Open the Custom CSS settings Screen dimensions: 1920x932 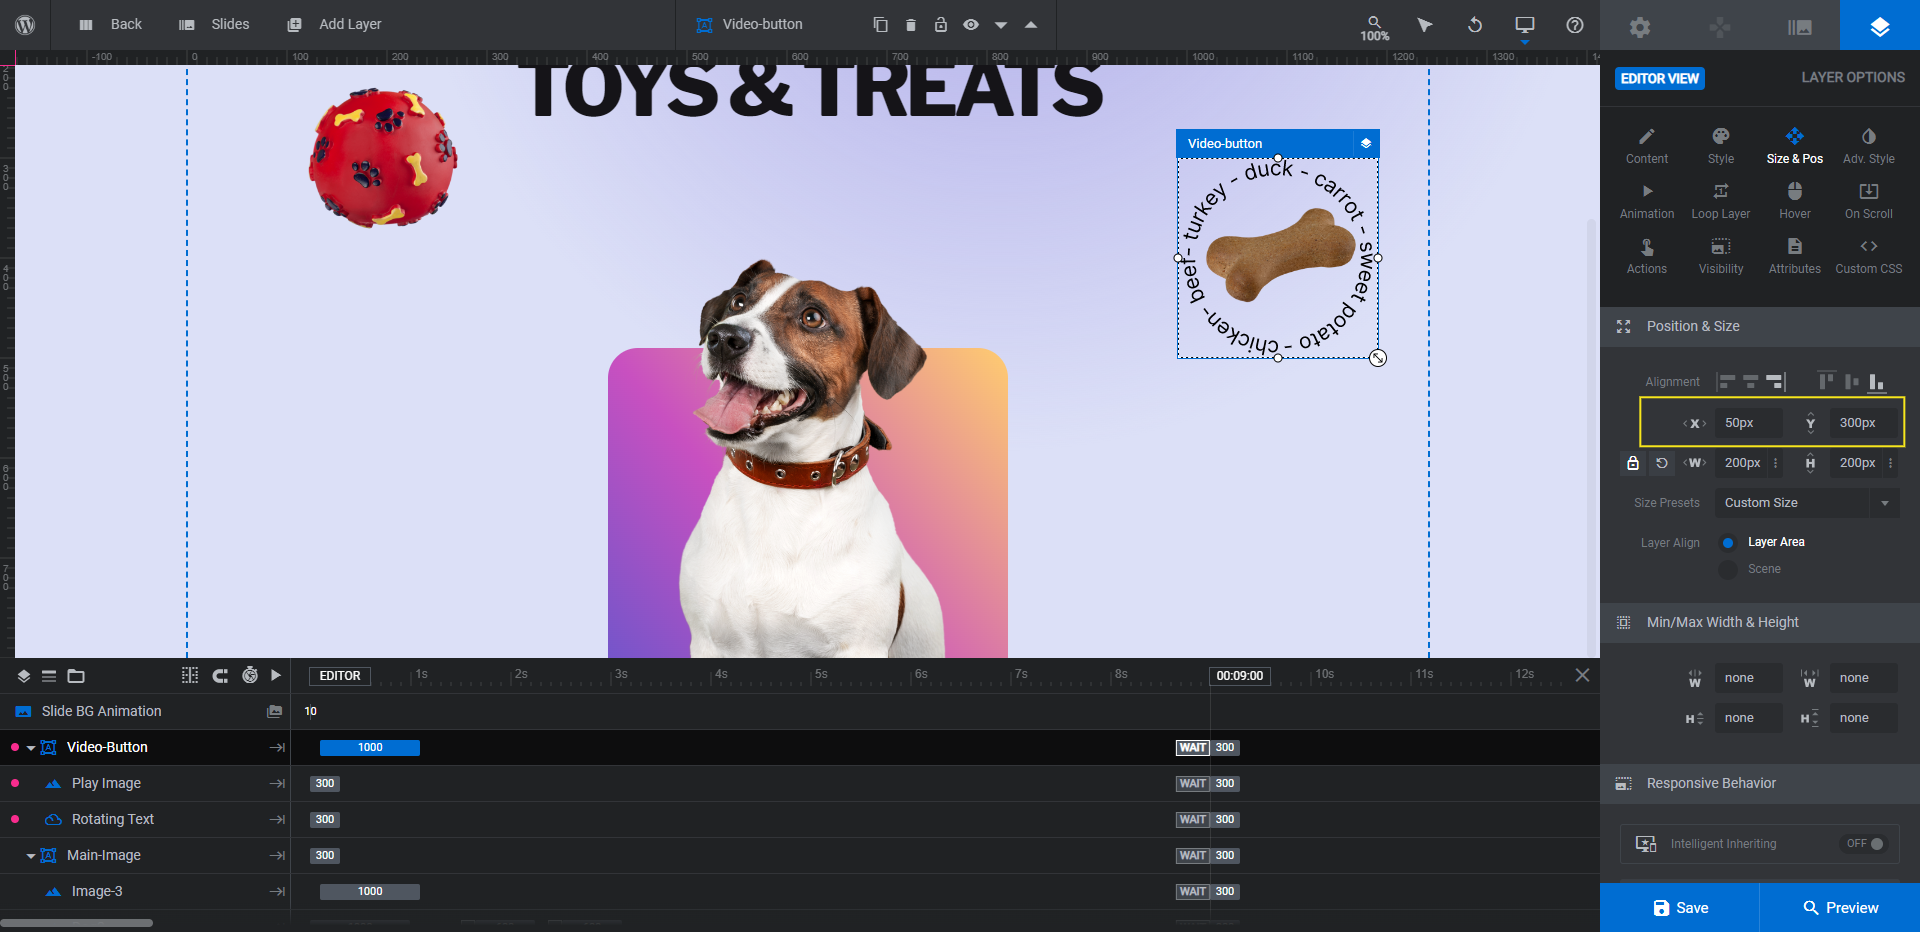(1869, 256)
